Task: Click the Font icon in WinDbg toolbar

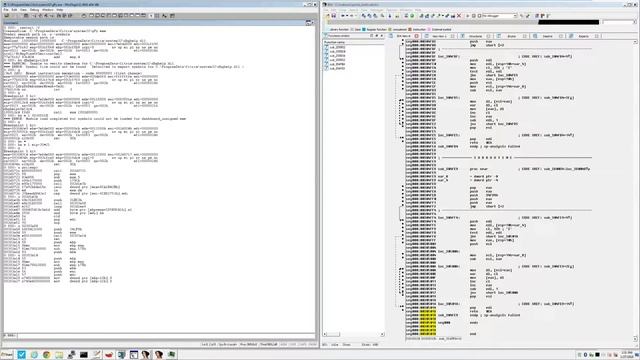Action: [x=164, y=16]
